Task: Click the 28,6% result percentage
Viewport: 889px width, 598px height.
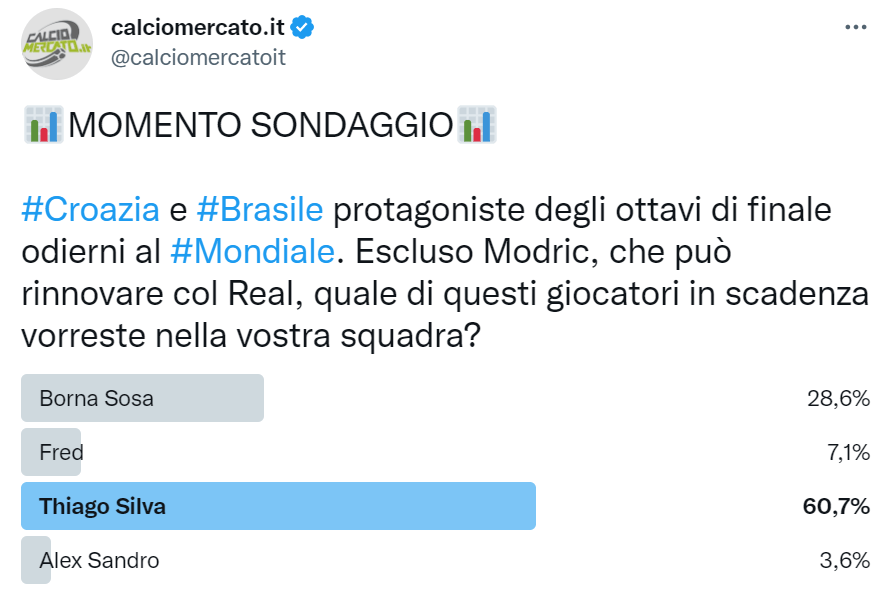Action: pyautogui.click(x=839, y=397)
